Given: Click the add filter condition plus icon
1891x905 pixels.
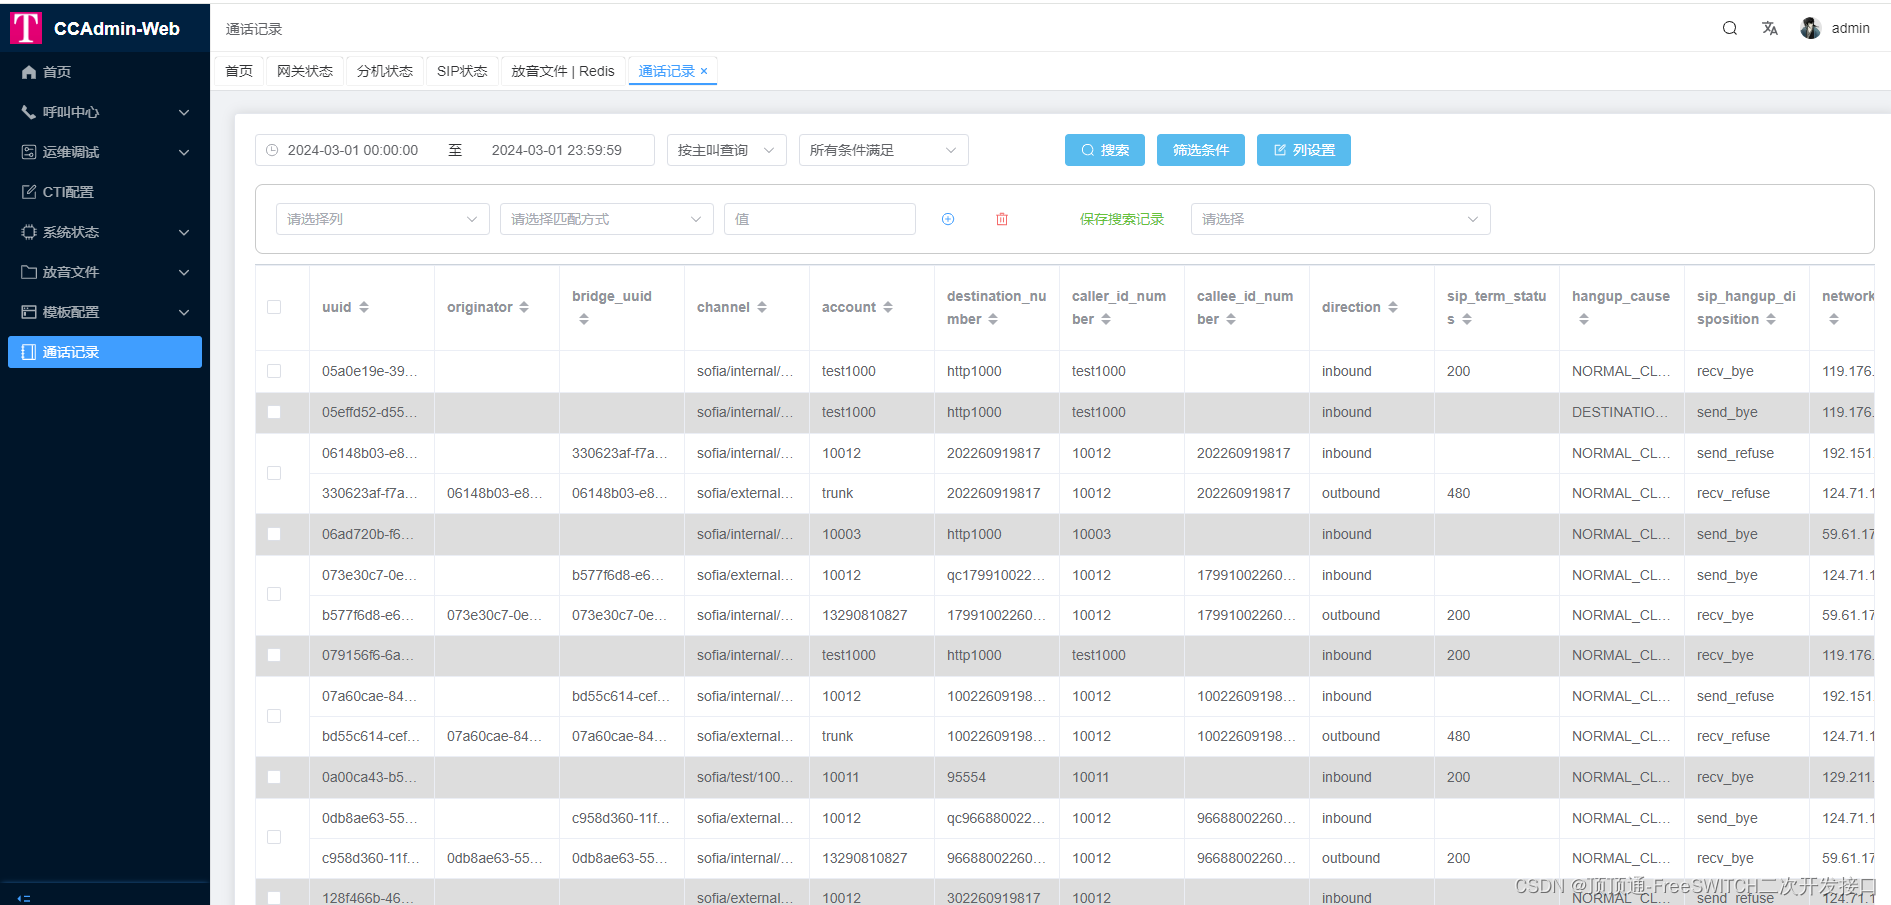Looking at the screenshot, I should click(x=948, y=219).
